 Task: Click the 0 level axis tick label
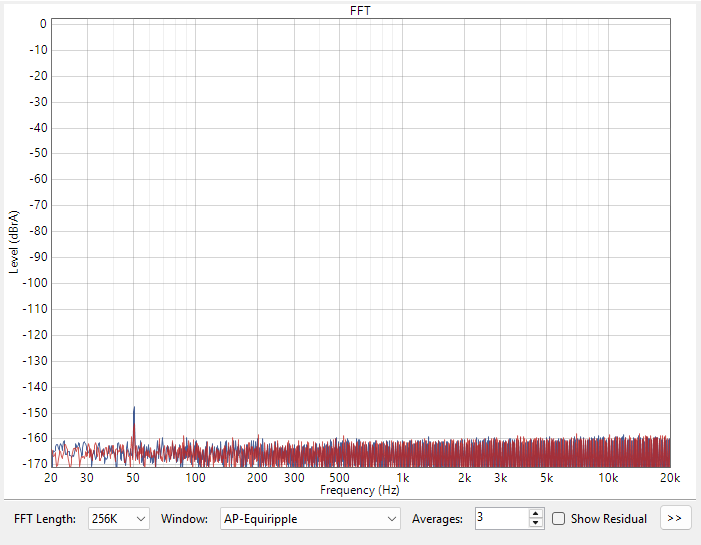click(x=43, y=24)
